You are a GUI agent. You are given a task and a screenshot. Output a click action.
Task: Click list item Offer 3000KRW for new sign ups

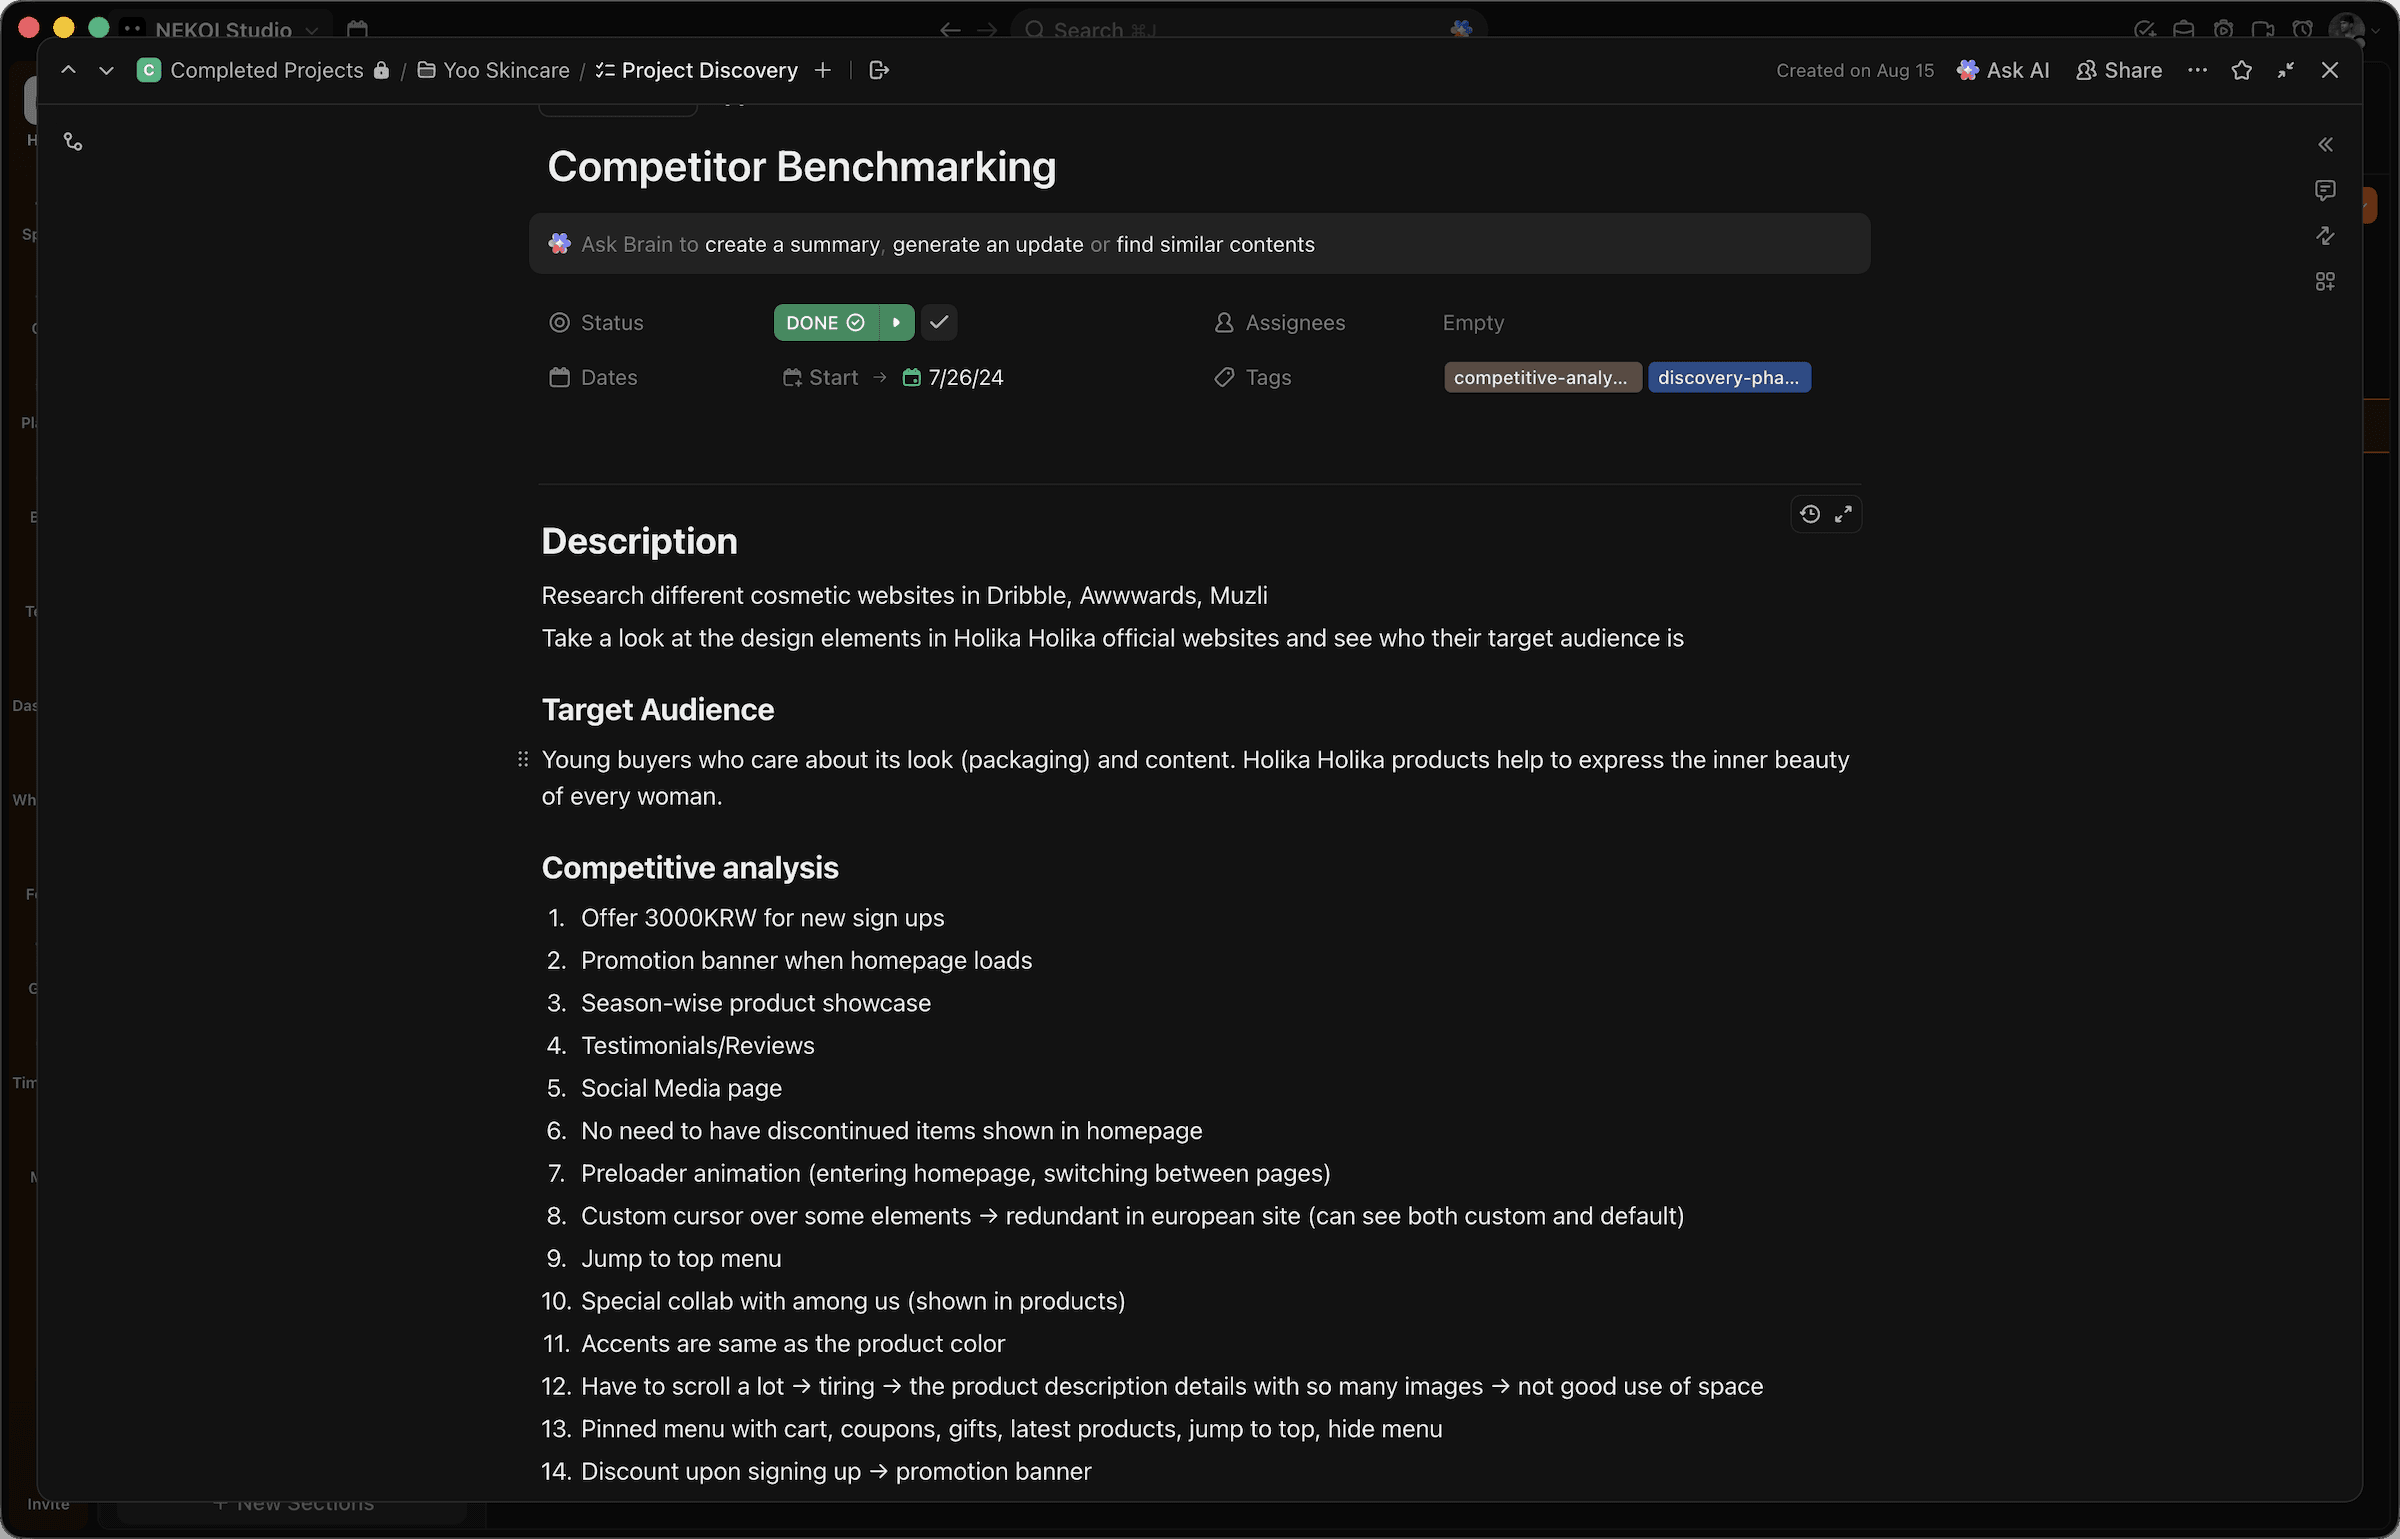pyautogui.click(x=762, y=918)
